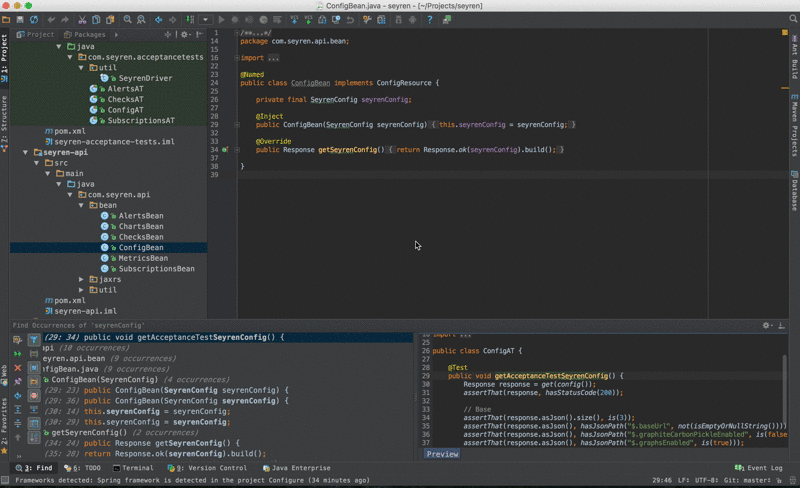
Task: Open the 6: TODO tool window tab
Action: pyautogui.click(x=82, y=468)
